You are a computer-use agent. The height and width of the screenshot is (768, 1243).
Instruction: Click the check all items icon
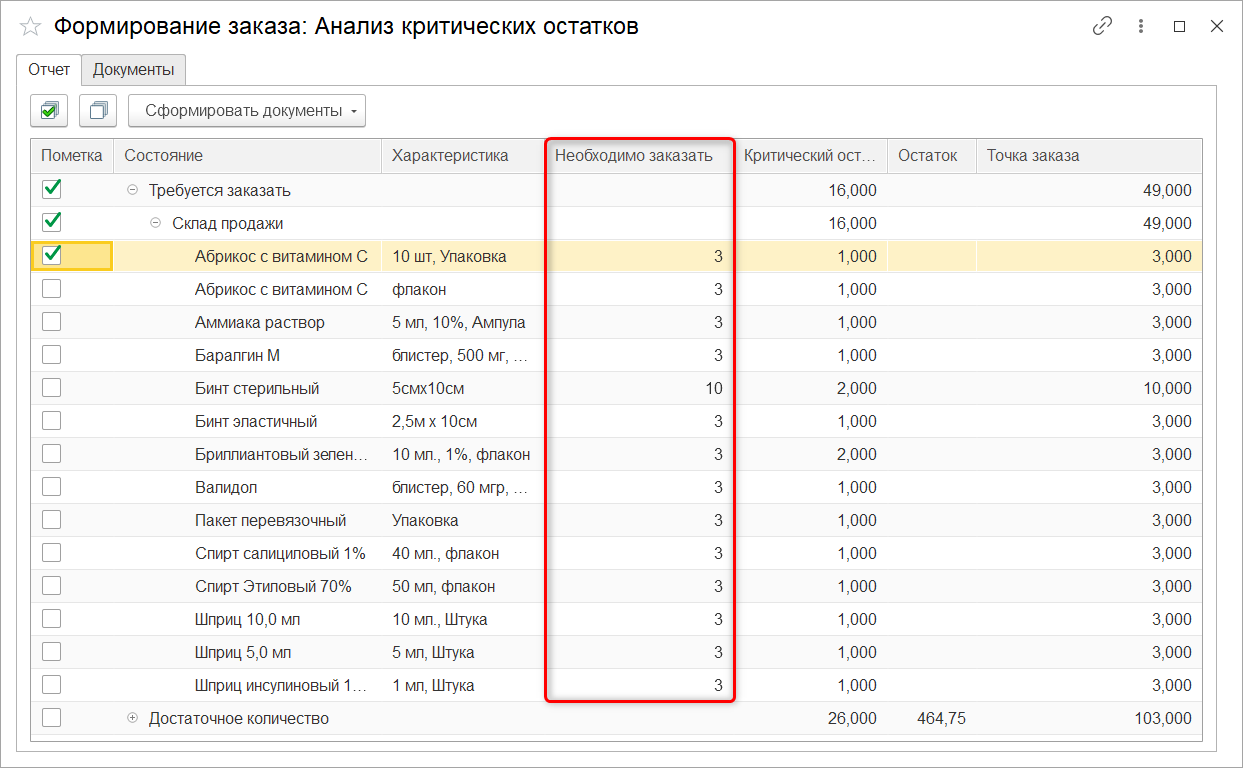point(49,111)
